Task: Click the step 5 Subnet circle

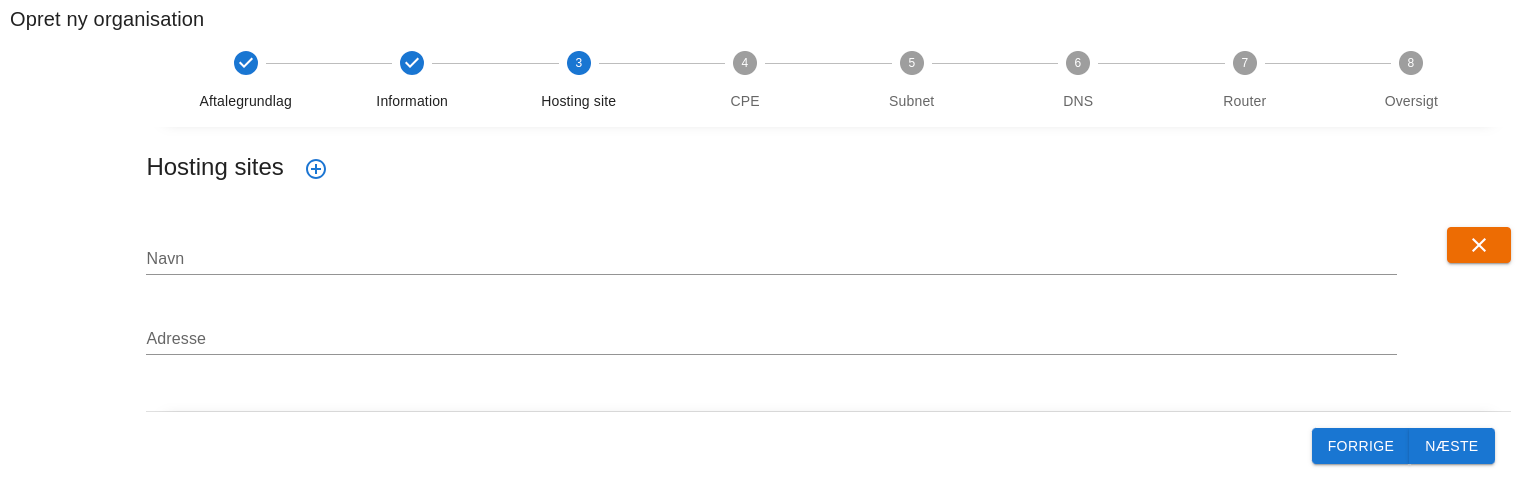Action: tap(911, 63)
